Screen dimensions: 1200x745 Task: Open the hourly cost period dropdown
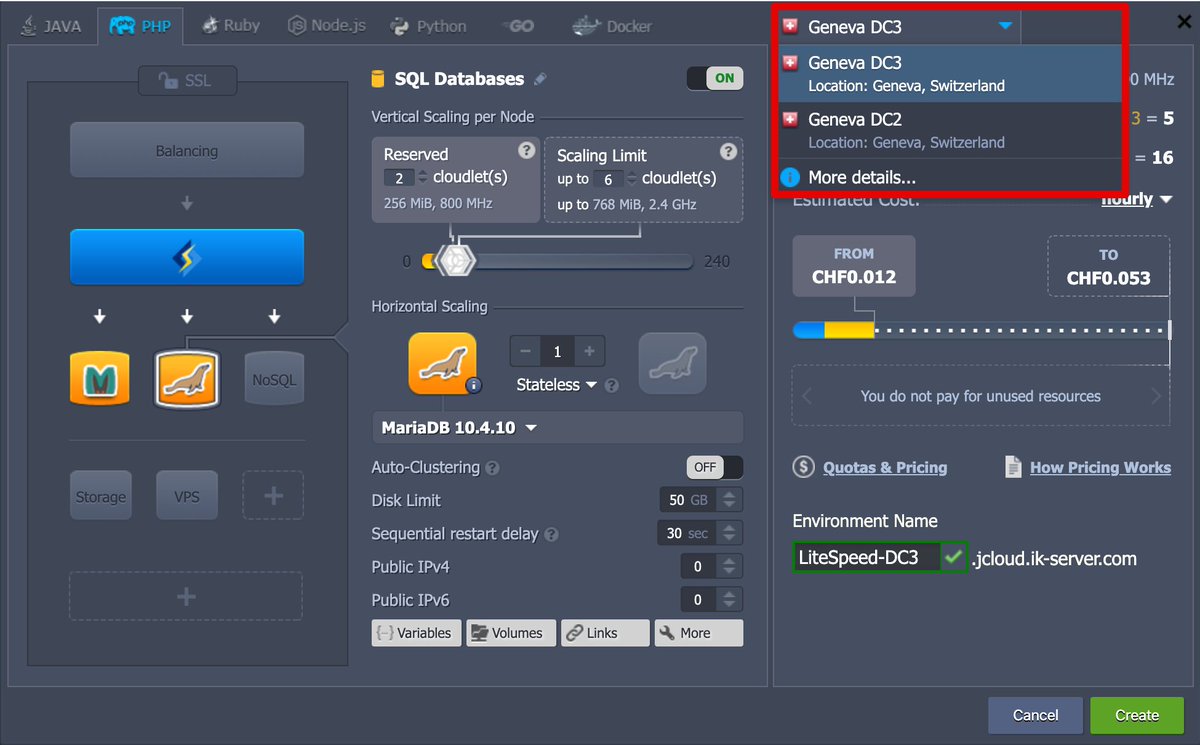1136,199
